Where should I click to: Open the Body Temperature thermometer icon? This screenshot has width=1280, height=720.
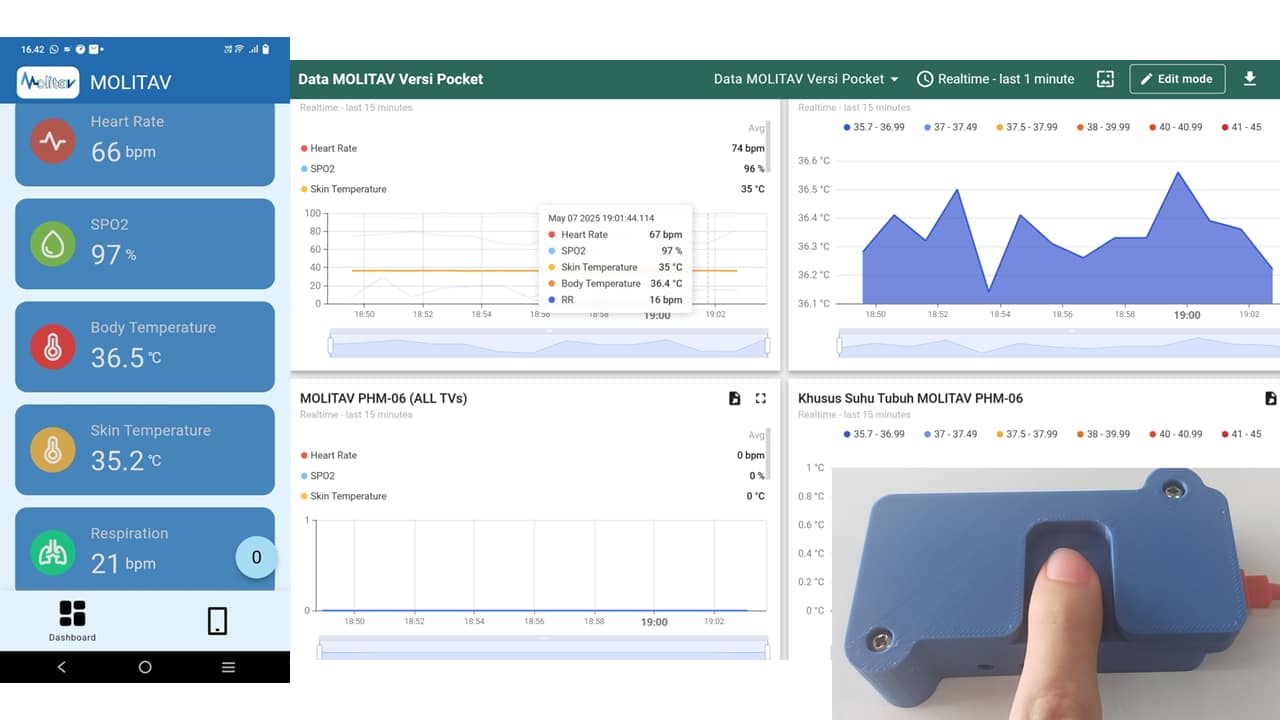[52, 343]
